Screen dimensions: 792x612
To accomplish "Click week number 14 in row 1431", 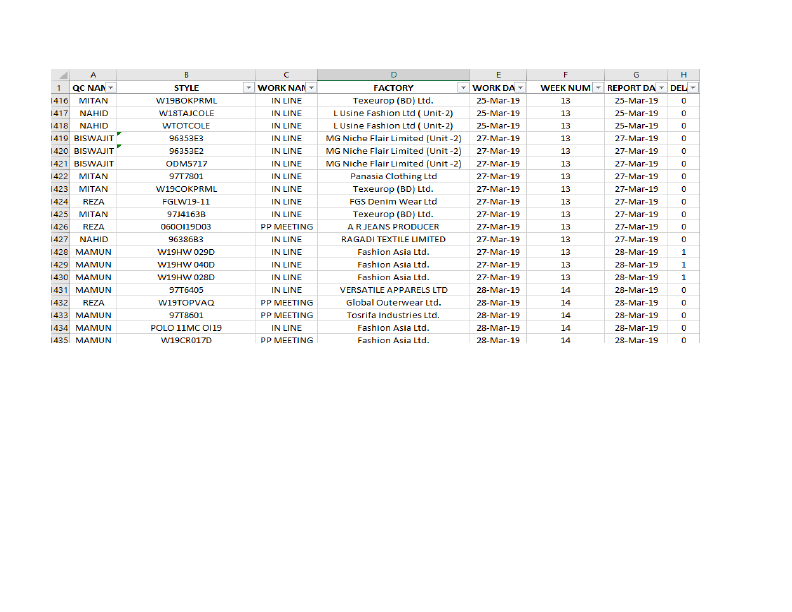I will click(565, 290).
